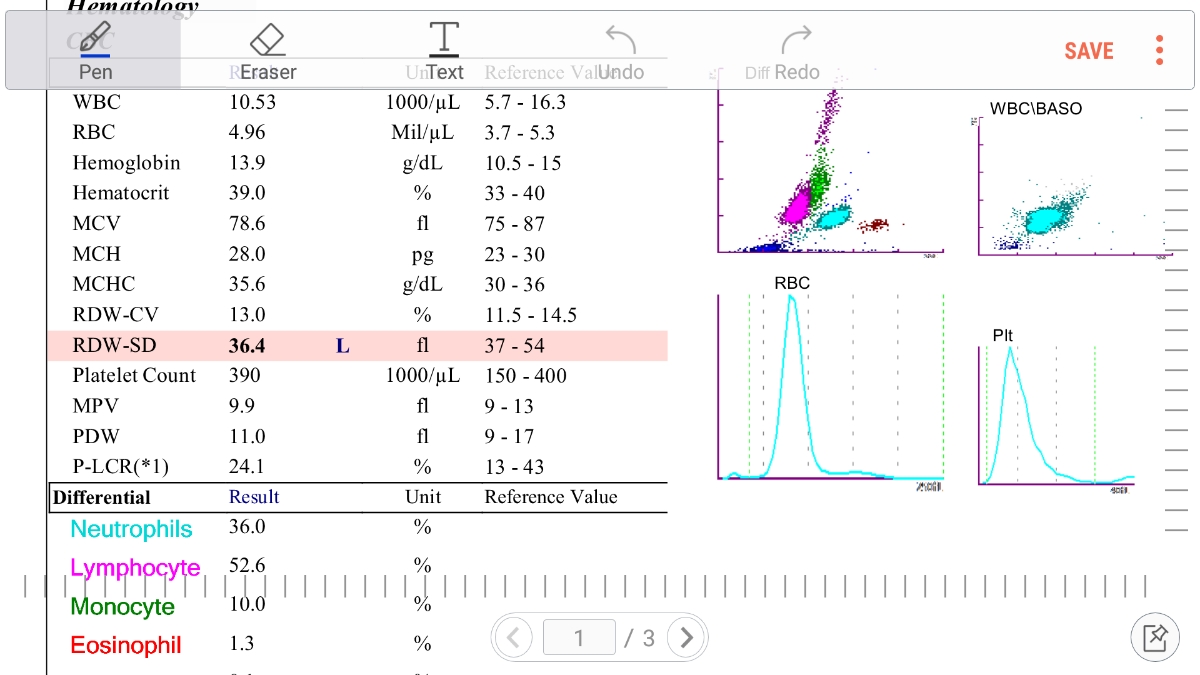Click the Hematocrit row label
1200x675 pixels.
pos(121,193)
